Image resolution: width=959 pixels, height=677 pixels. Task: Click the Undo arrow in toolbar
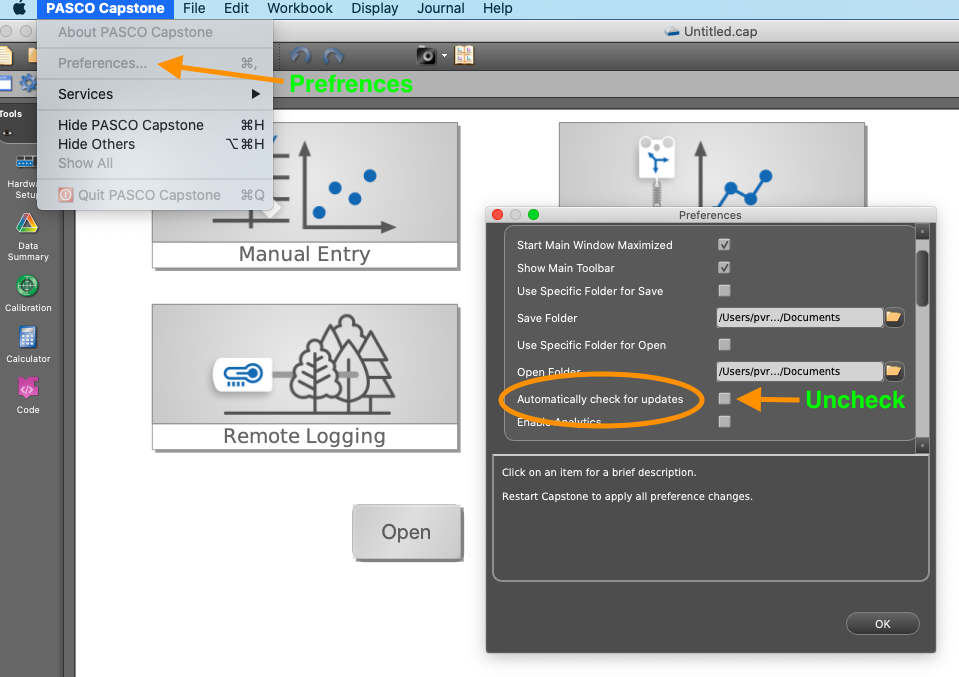tap(300, 56)
